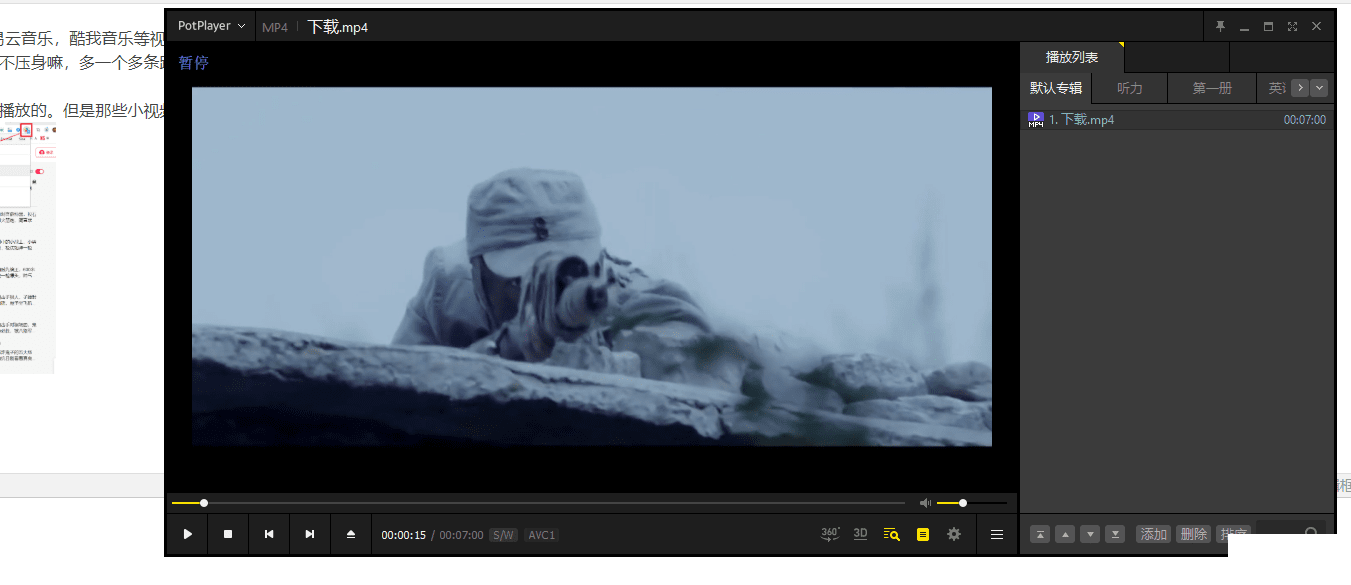Stop the video playback

pyautogui.click(x=228, y=534)
